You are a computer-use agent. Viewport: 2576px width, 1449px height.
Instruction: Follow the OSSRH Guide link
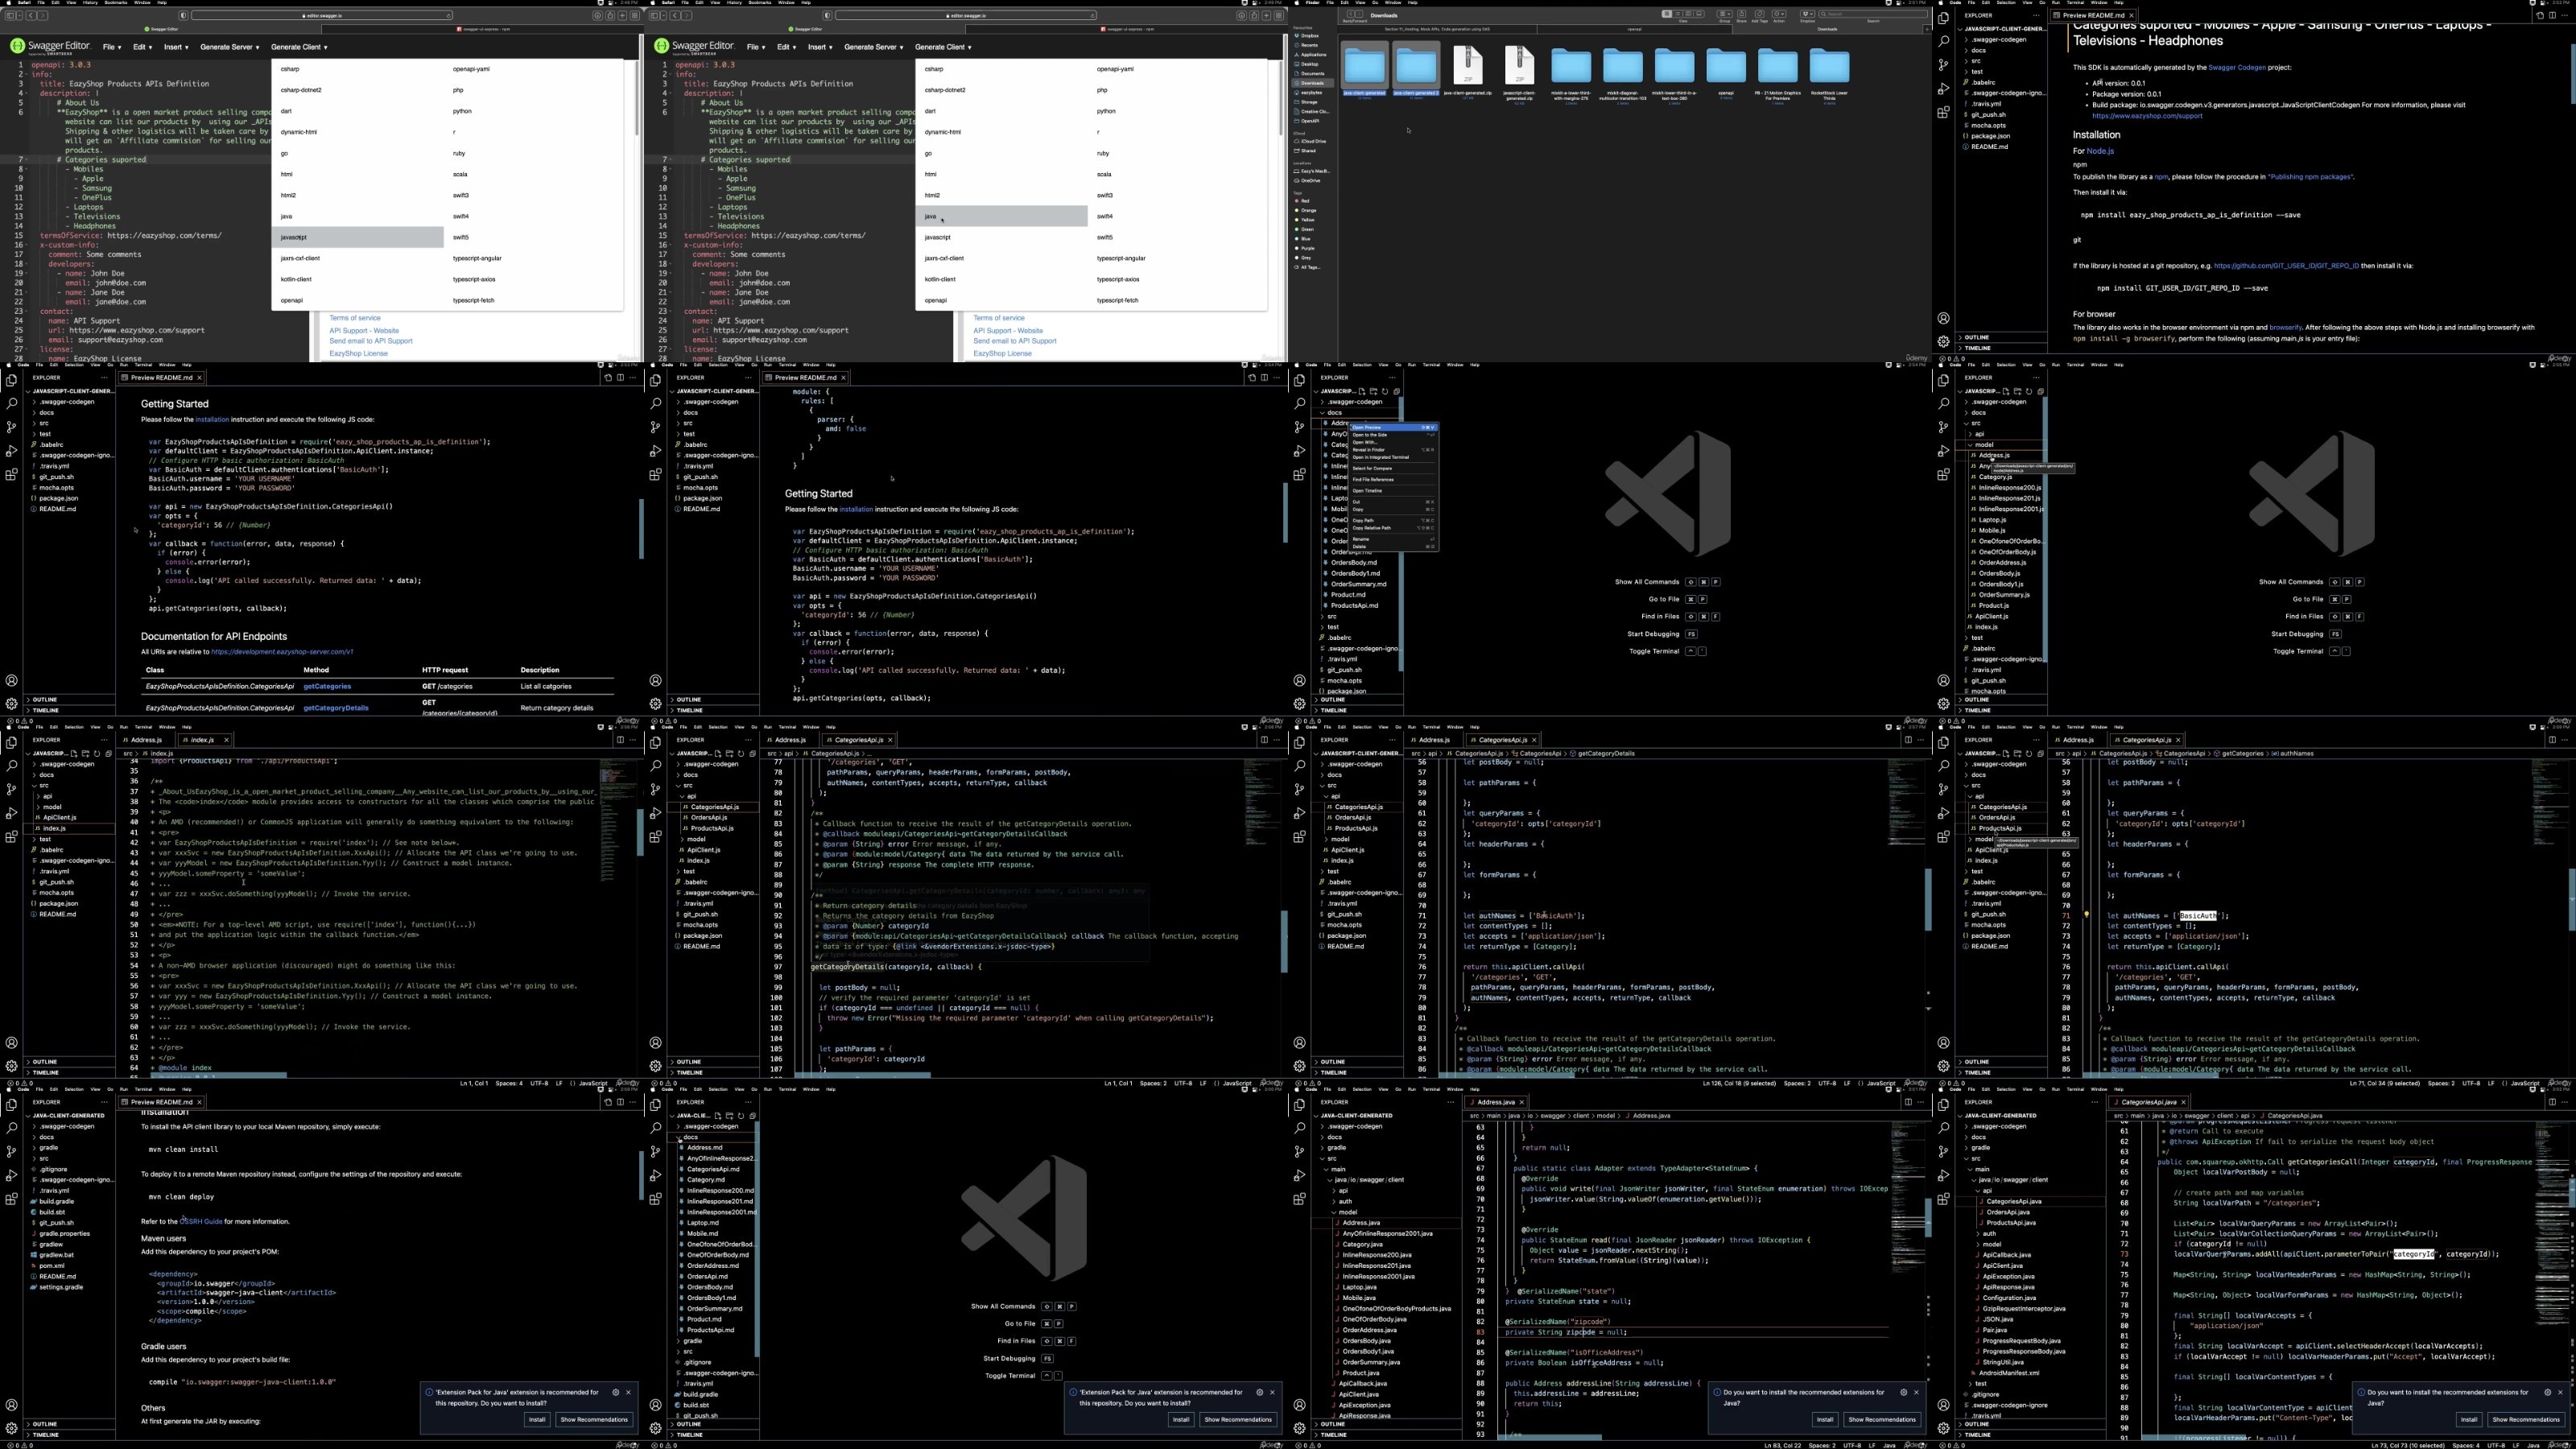(201, 1221)
